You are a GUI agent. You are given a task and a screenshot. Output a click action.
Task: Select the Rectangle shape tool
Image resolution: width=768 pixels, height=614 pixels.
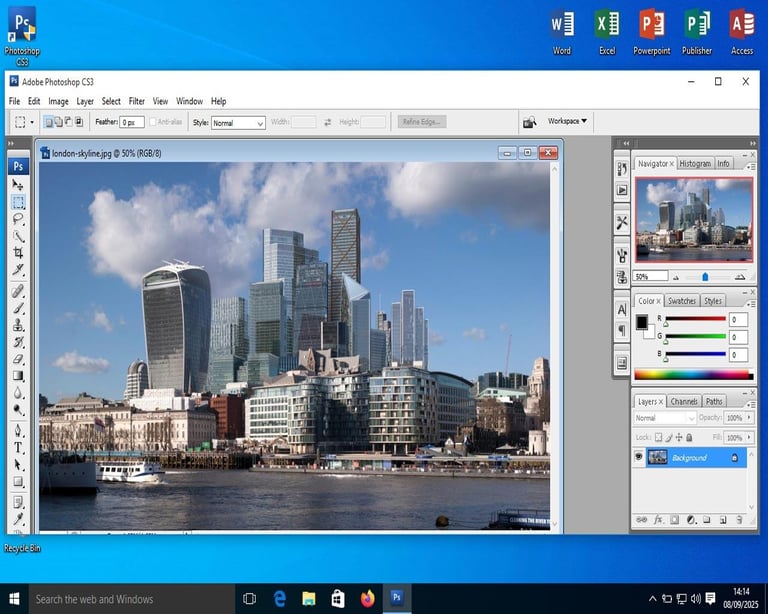[18, 482]
